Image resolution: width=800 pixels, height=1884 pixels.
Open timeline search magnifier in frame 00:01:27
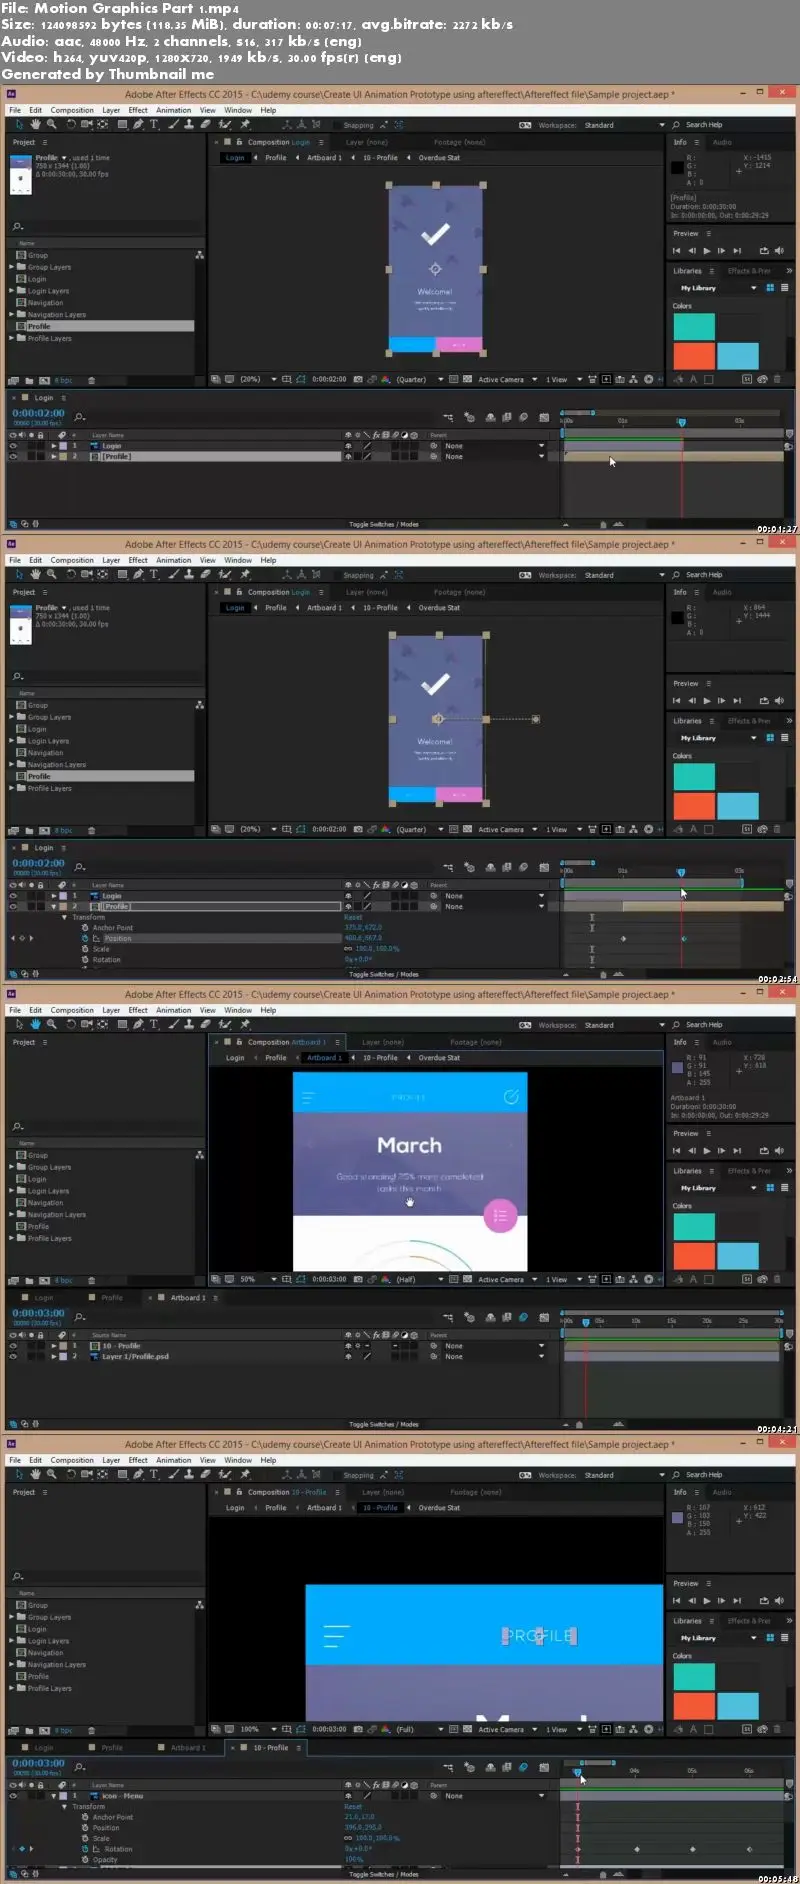(80, 416)
